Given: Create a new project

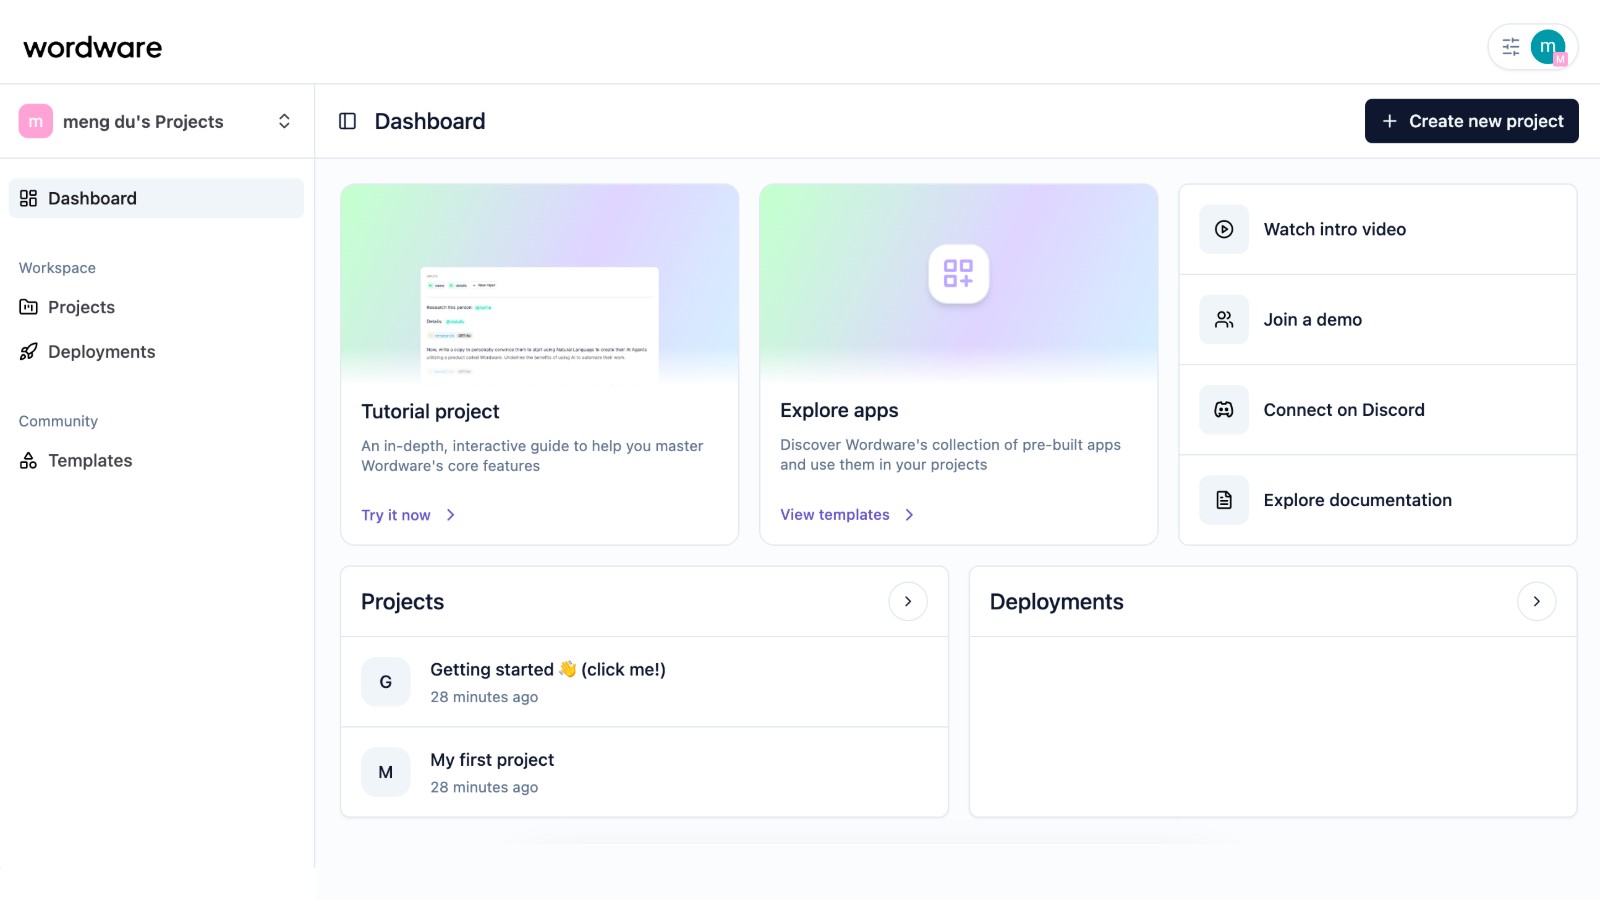Looking at the screenshot, I should click(1471, 121).
